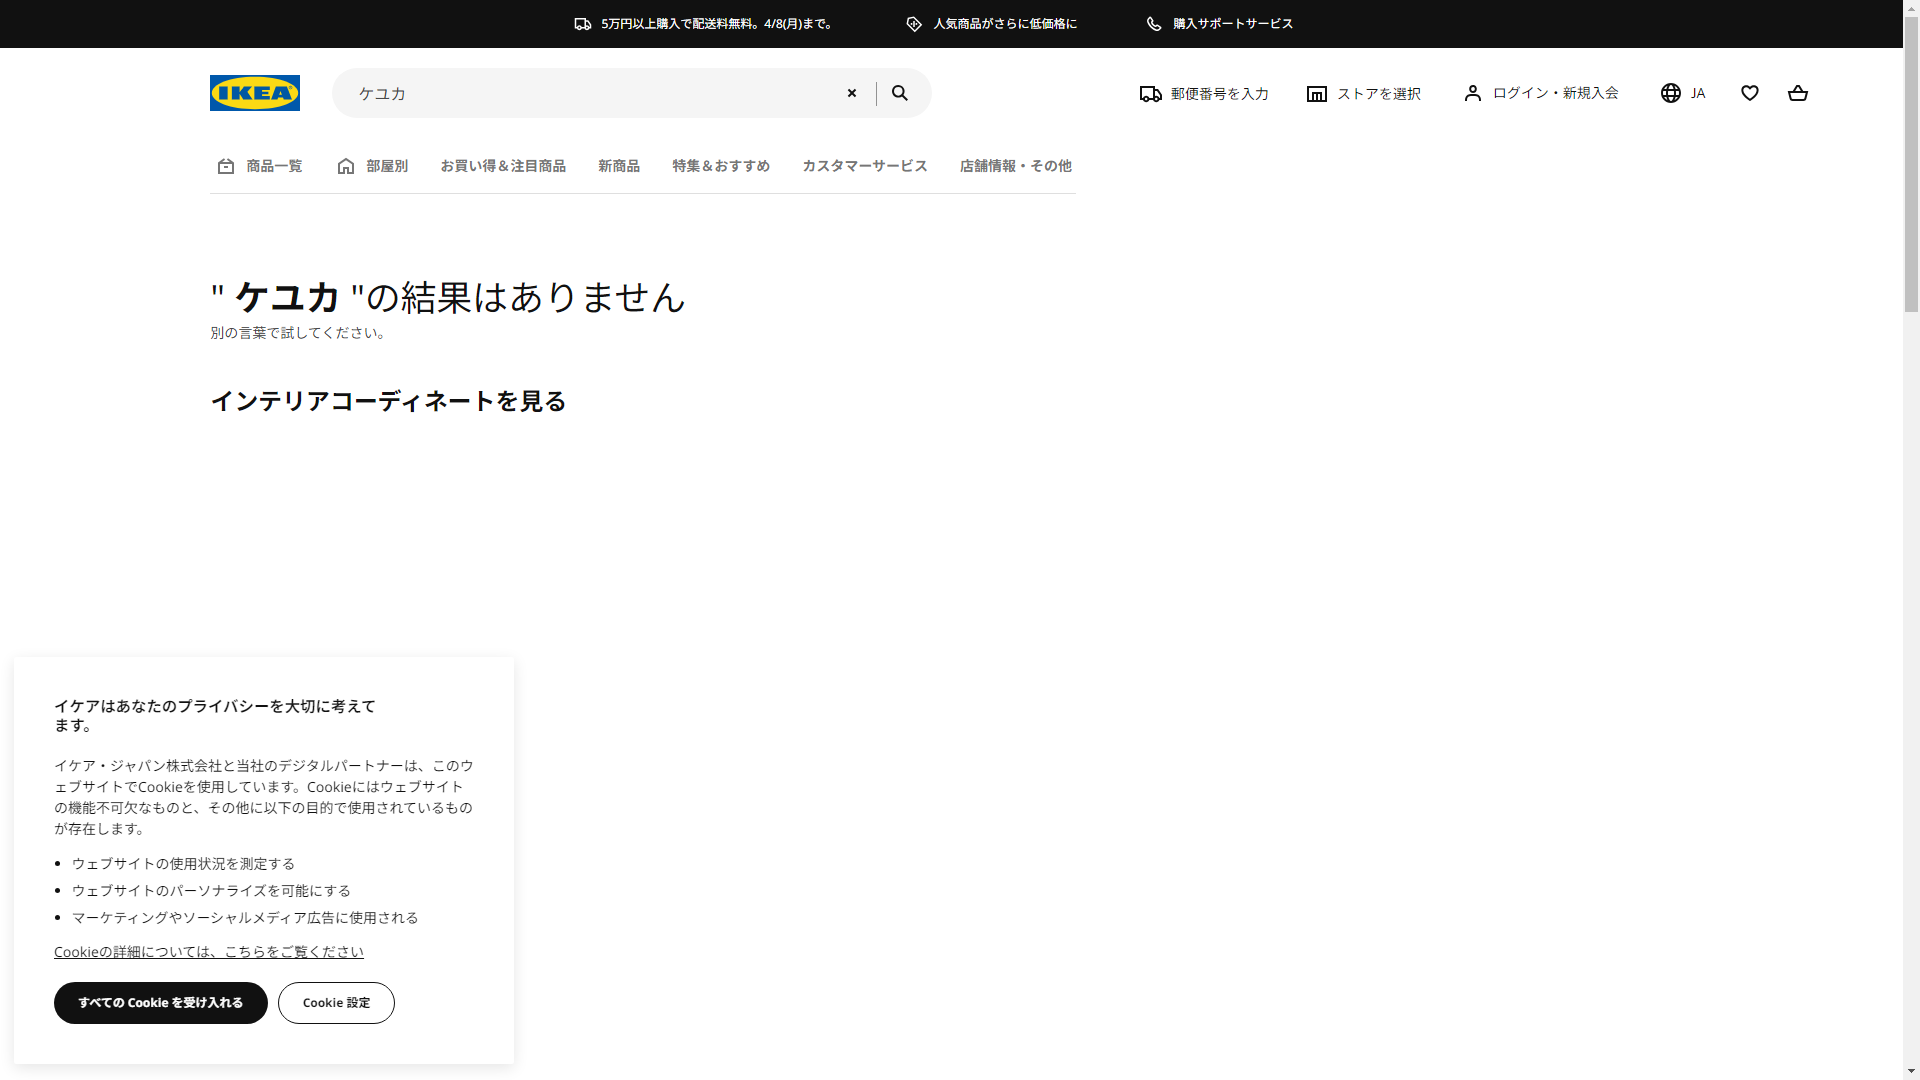Click the IKEA logo
The height and width of the screenshot is (1080, 1920).
254,93
